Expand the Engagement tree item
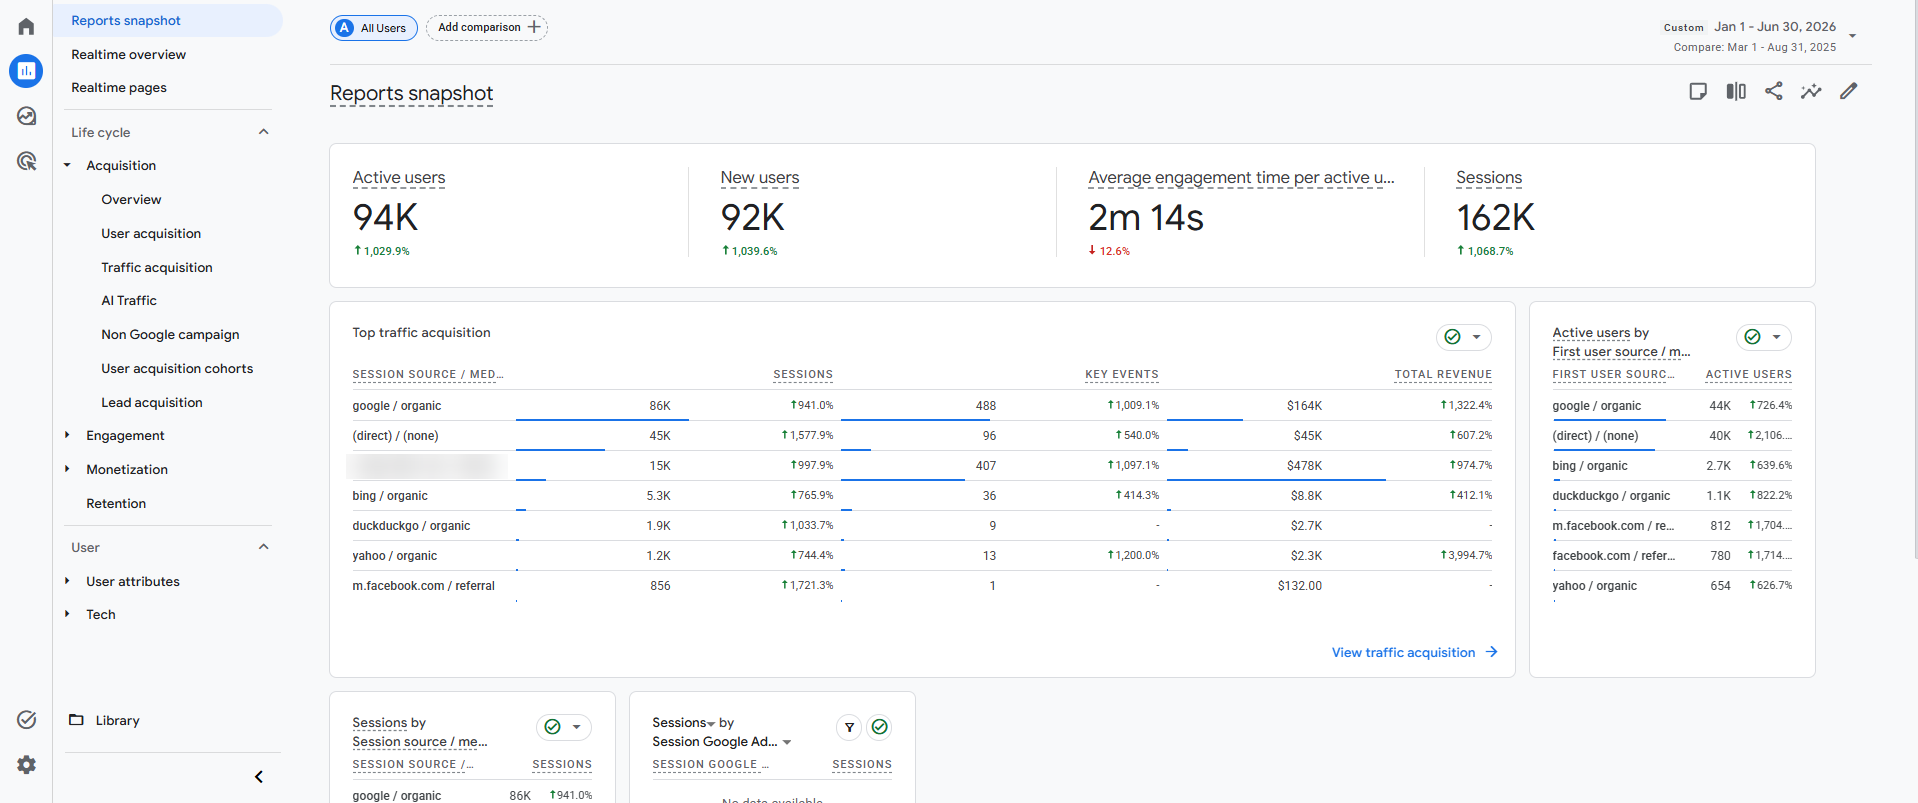 point(67,435)
